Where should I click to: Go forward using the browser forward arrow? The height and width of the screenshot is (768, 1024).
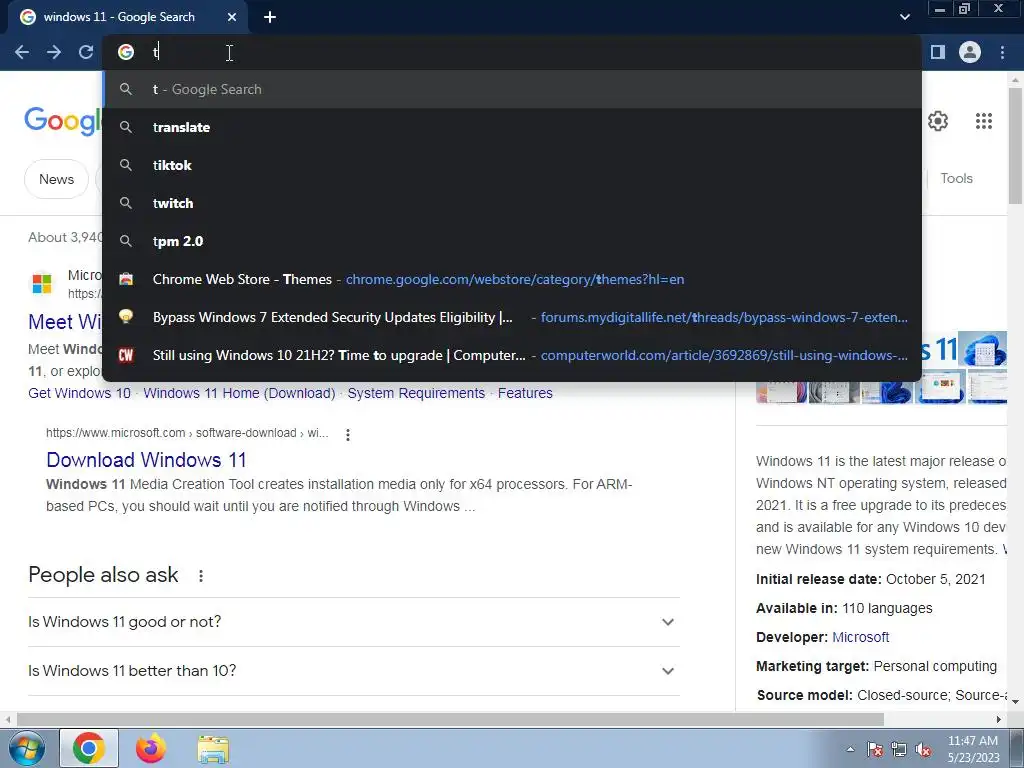[54, 52]
